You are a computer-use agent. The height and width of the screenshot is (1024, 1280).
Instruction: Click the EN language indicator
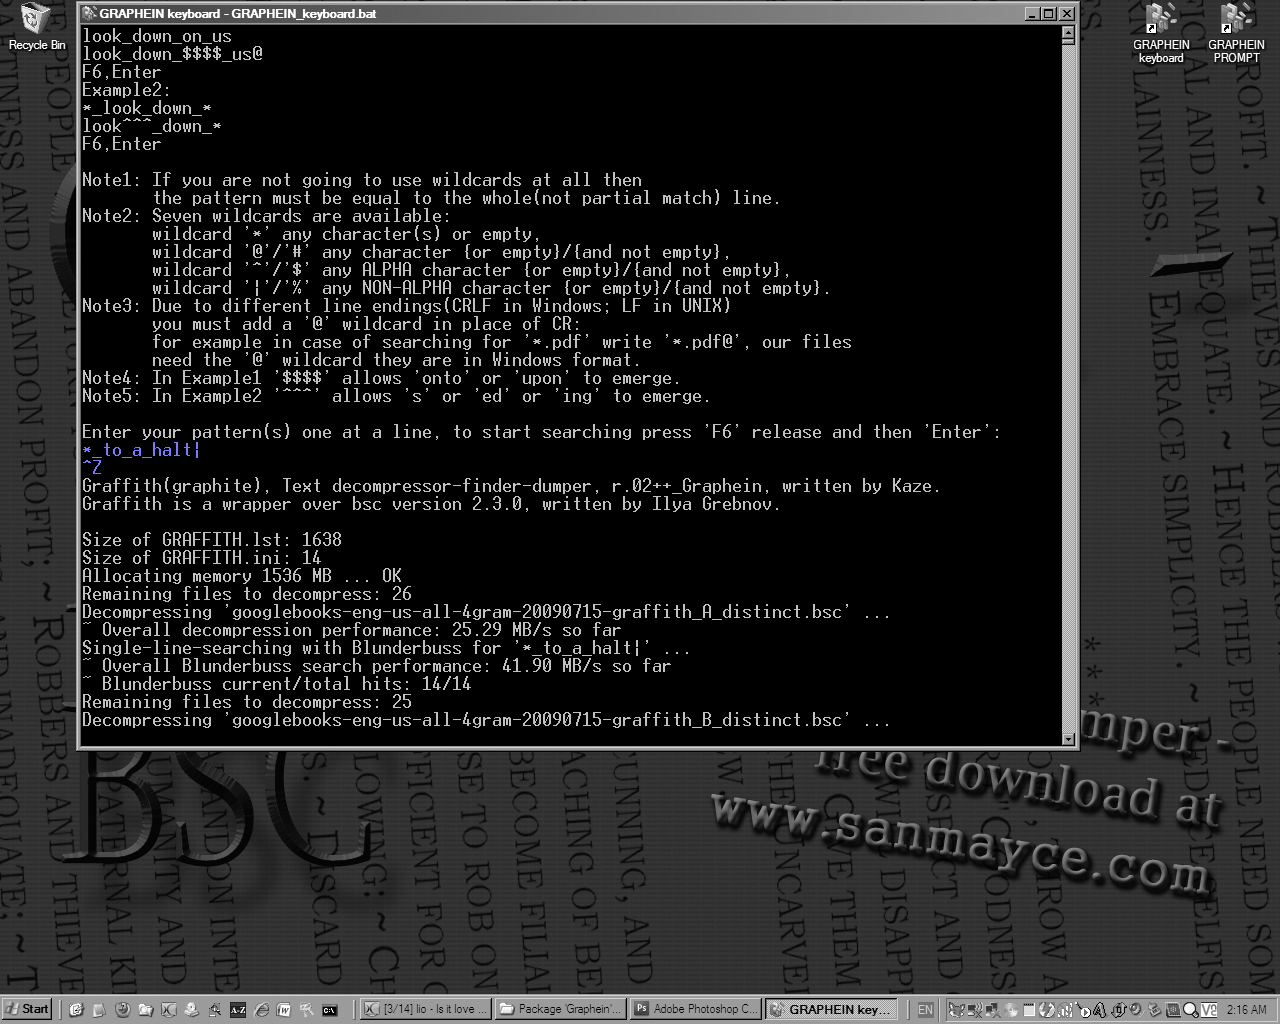click(925, 1010)
